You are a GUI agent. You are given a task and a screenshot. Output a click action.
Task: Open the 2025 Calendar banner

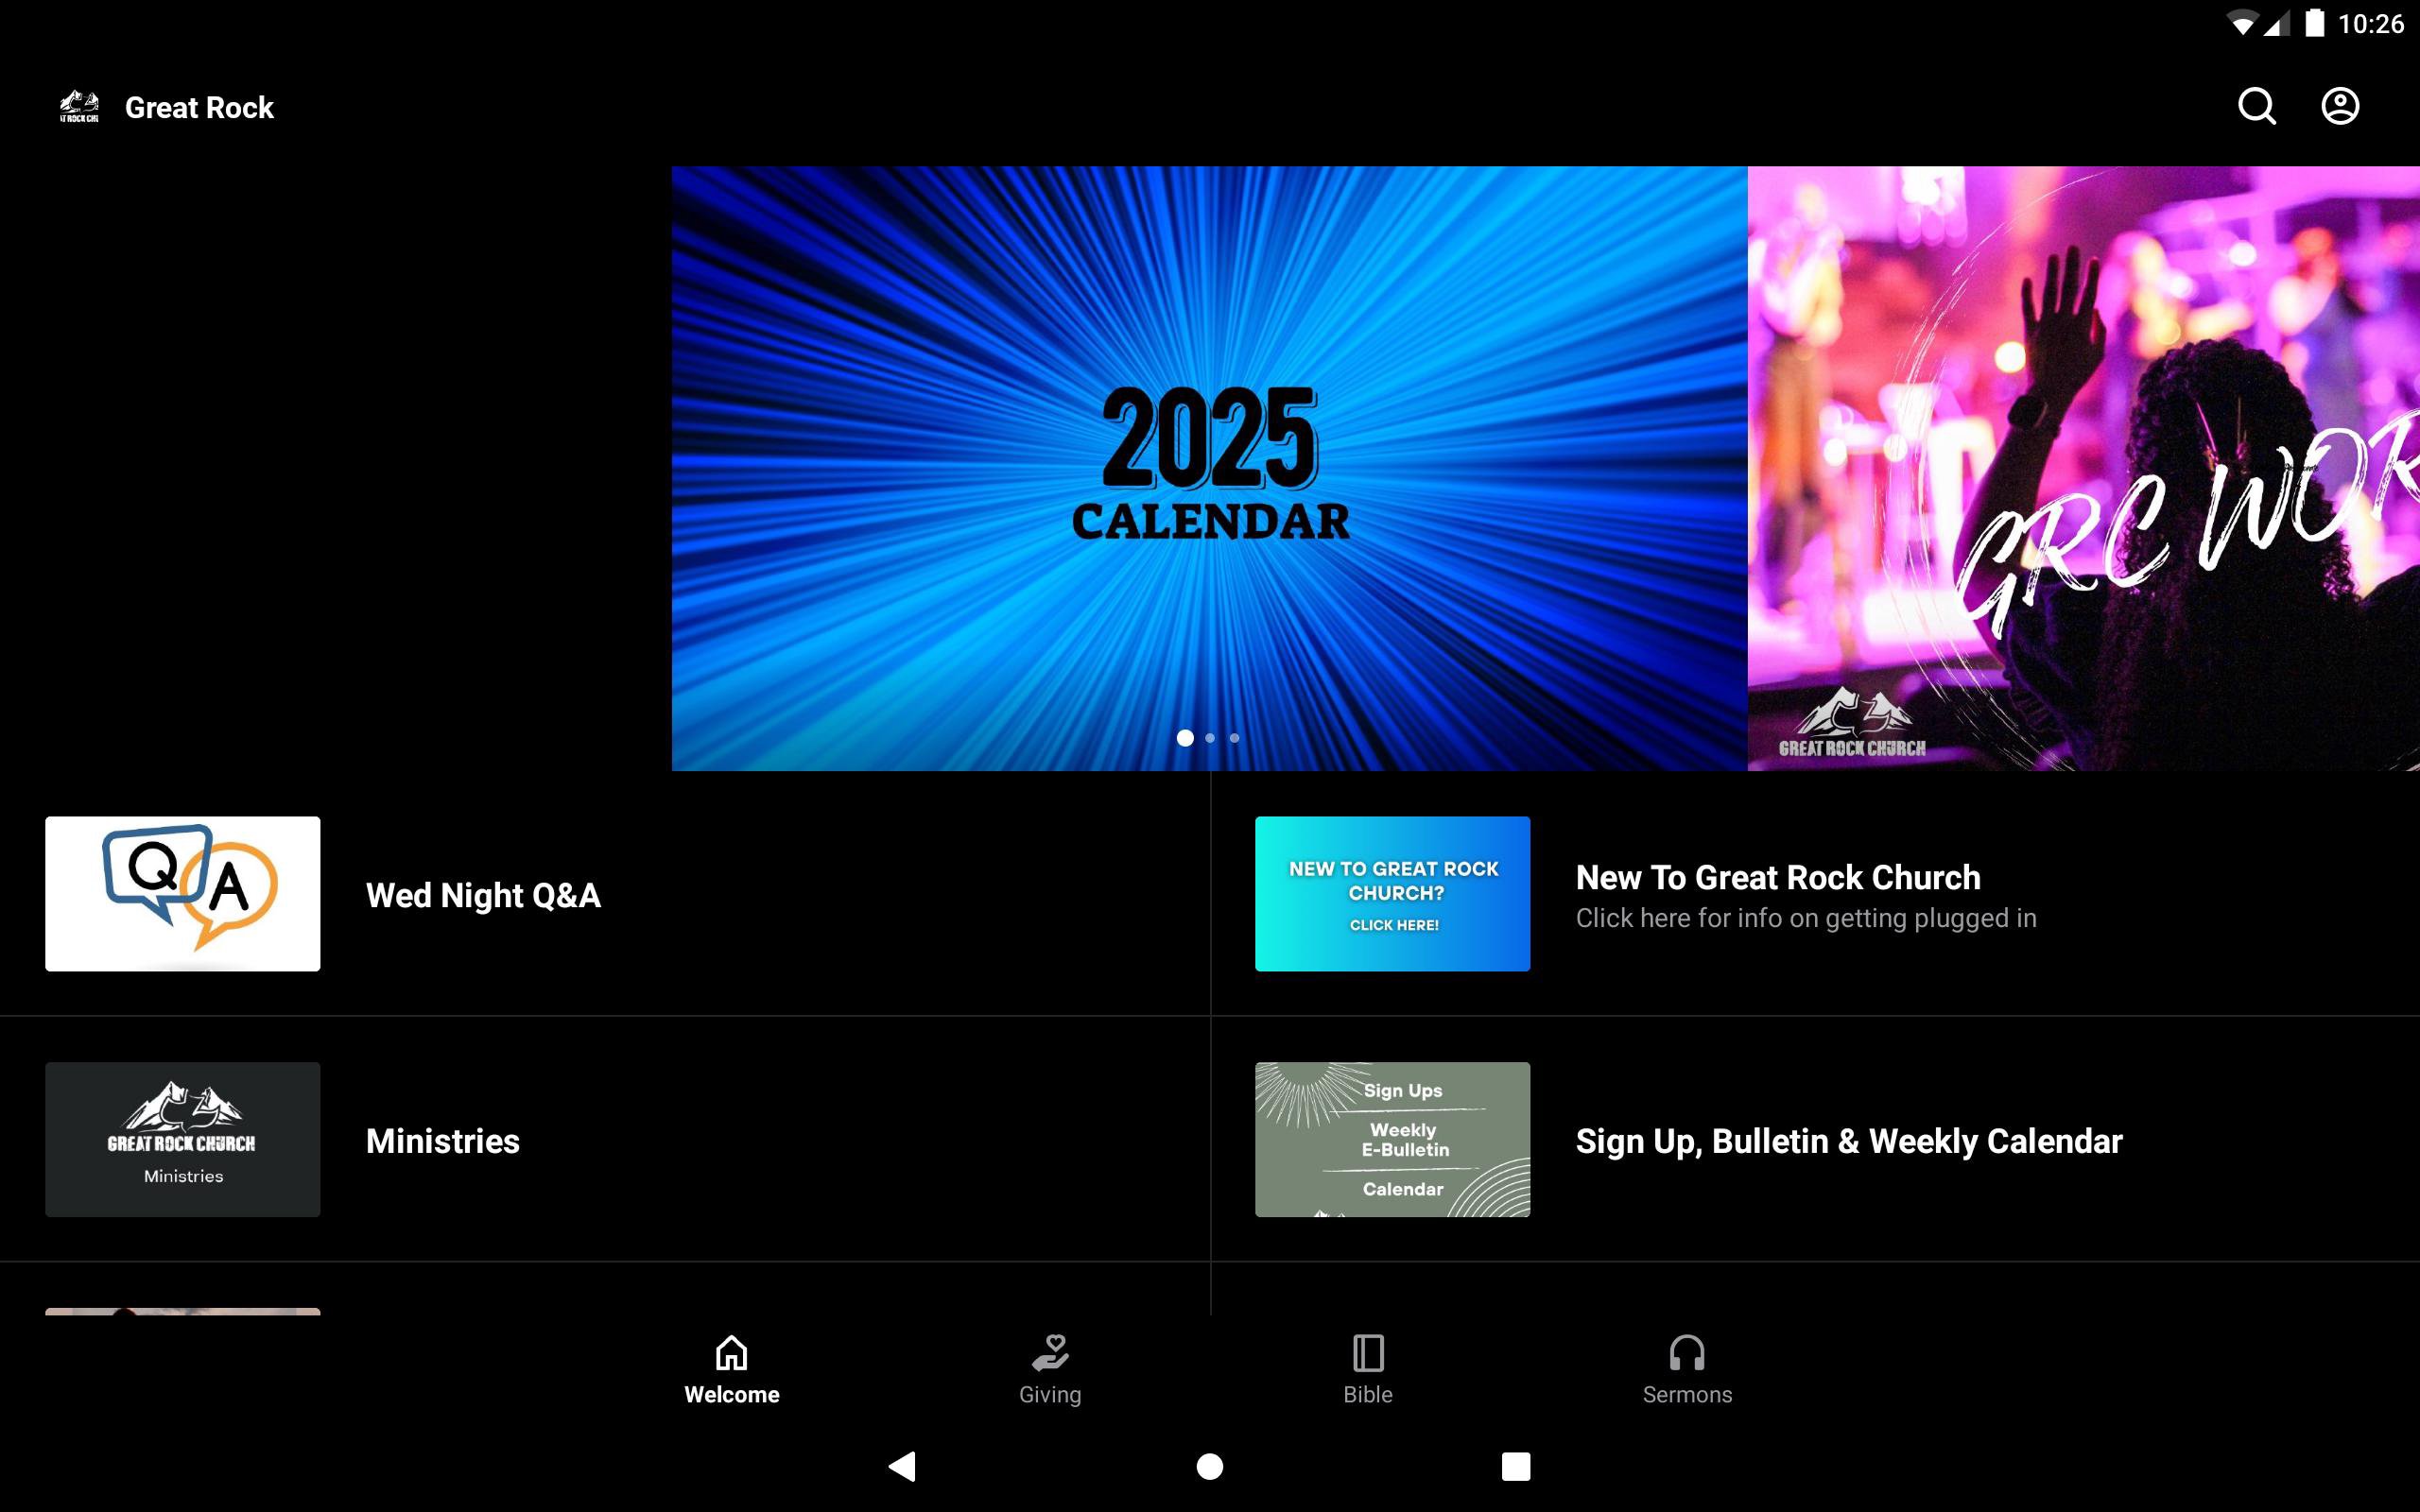click(x=1209, y=468)
